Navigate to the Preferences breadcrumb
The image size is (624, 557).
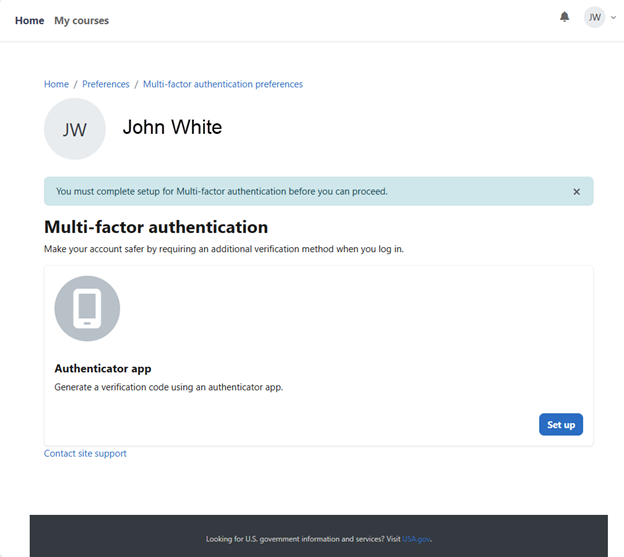click(x=106, y=84)
